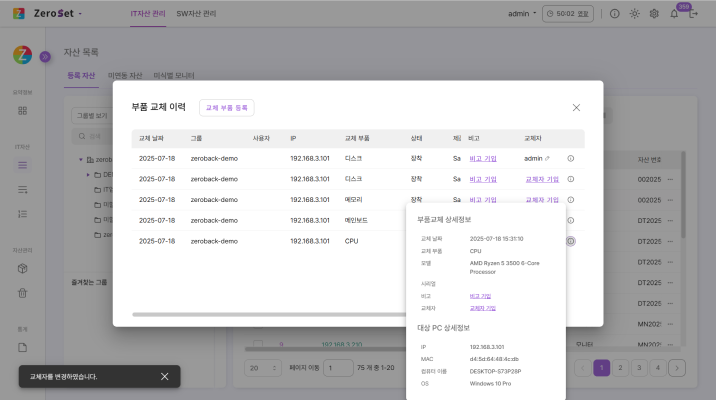This screenshot has width=716, height=400.
Task: Click the 교체 부품 등록 button
Action: click(x=227, y=107)
